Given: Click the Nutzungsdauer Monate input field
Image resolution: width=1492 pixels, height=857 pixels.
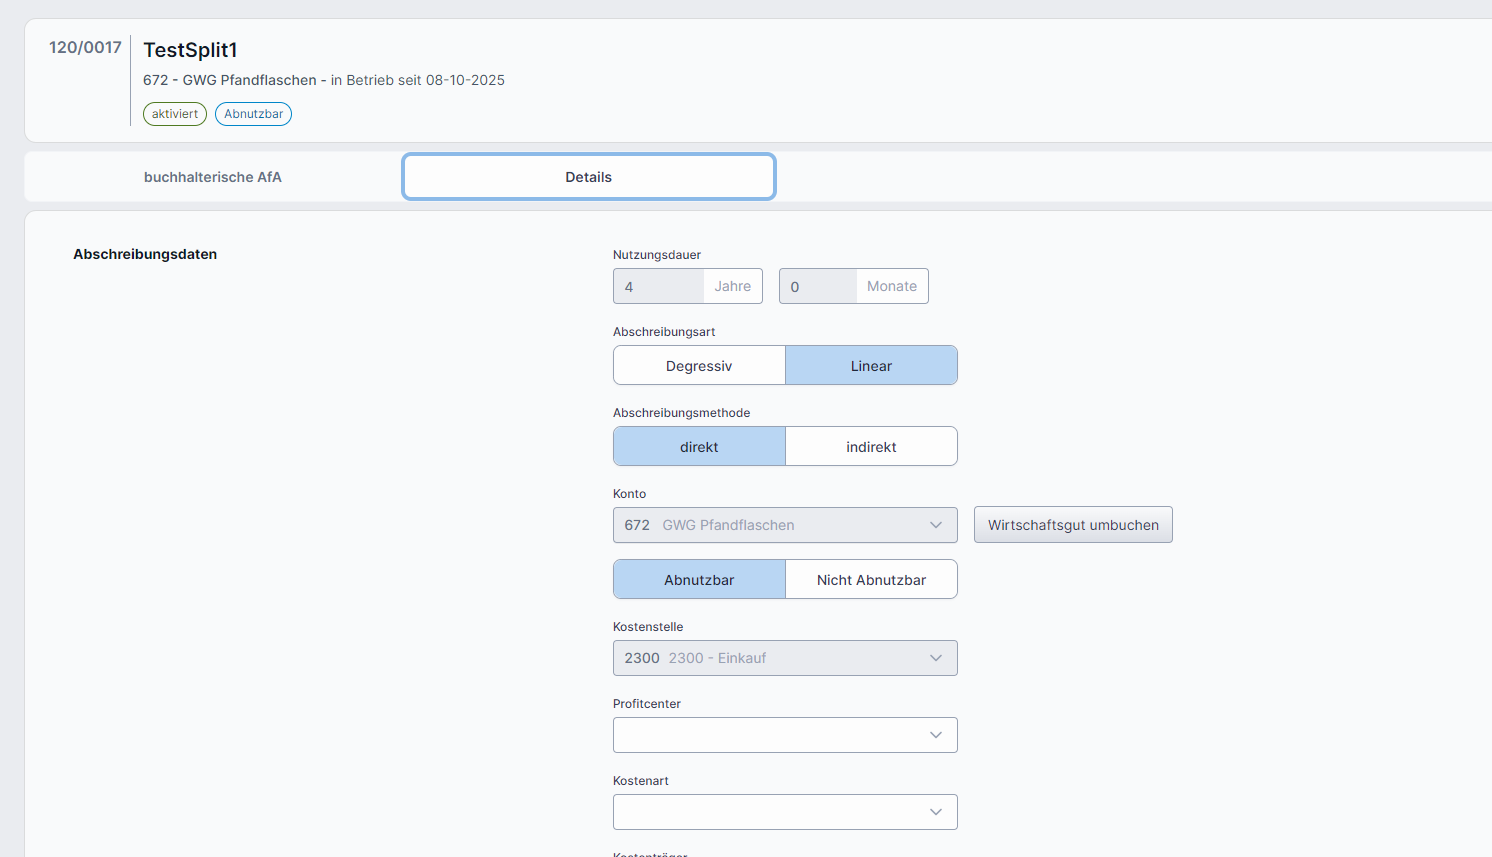Looking at the screenshot, I should tap(817, 286).
